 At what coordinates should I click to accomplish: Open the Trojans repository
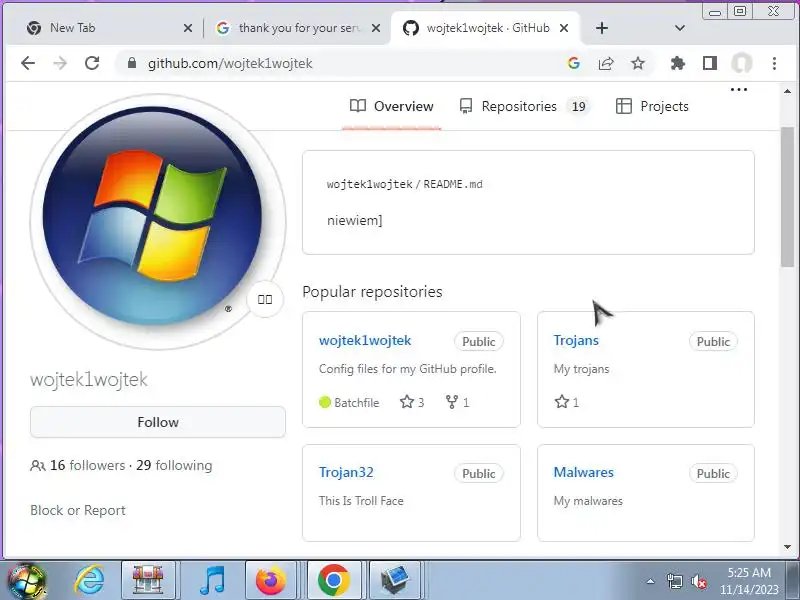576,340
